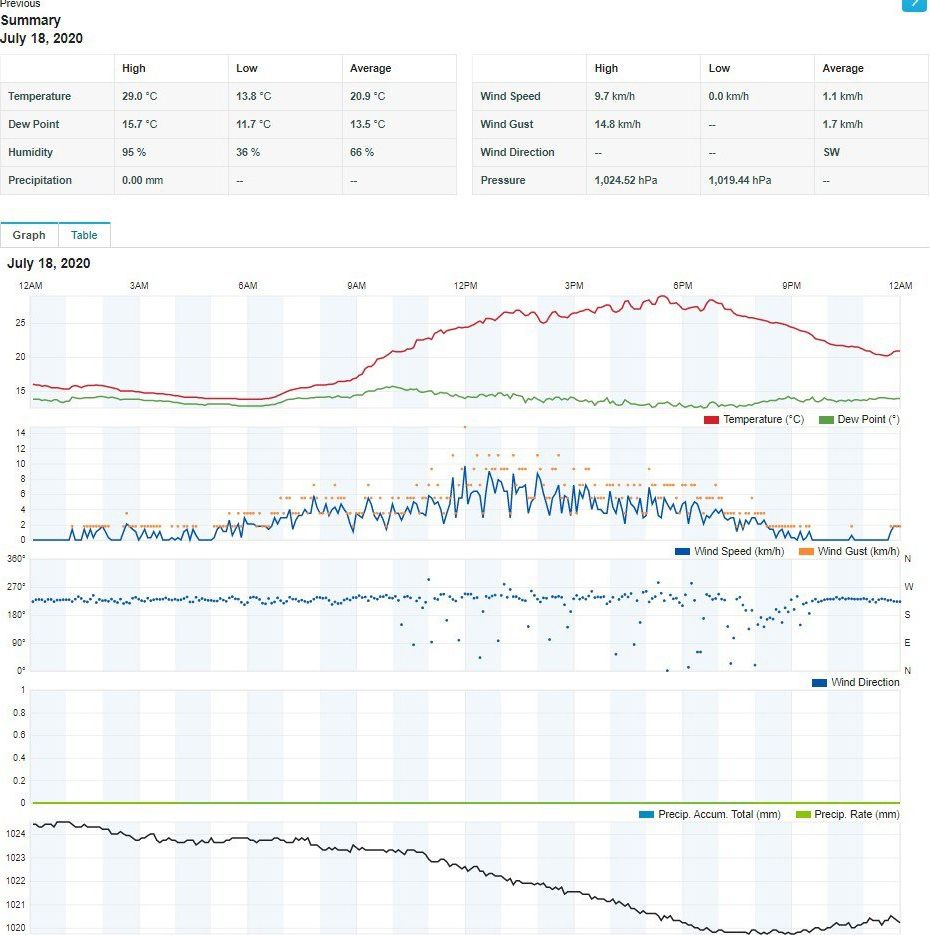The width and height of the screenshot is (930, 935).
Task: Switch to the Table tab
Action: [x=84, y=235]
